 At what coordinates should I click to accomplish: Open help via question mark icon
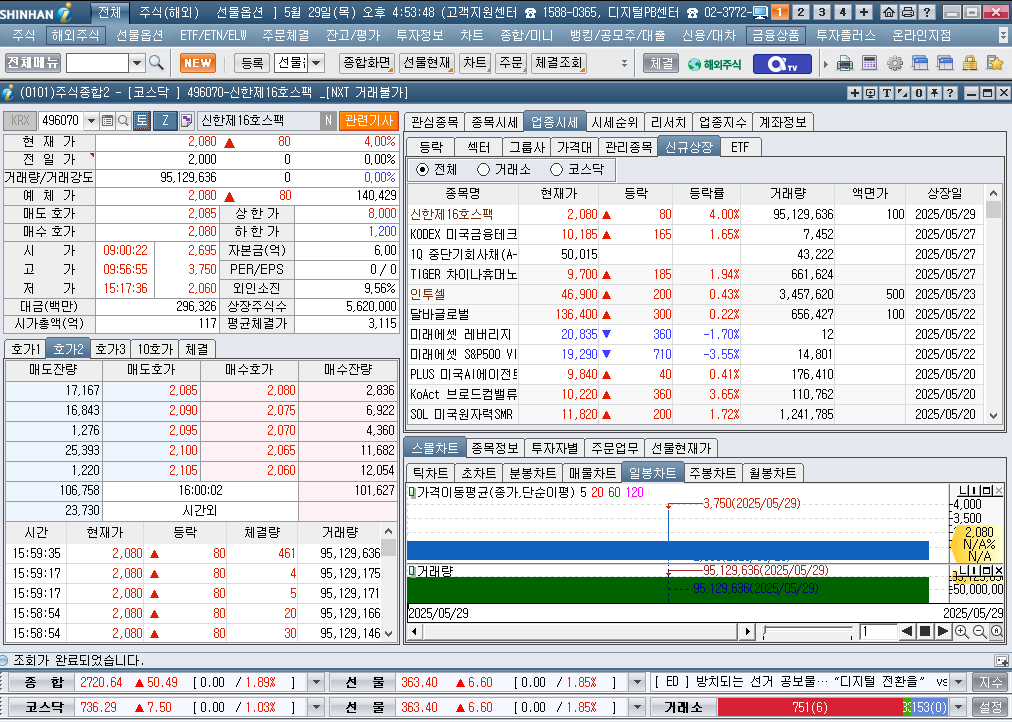[926, 12]
